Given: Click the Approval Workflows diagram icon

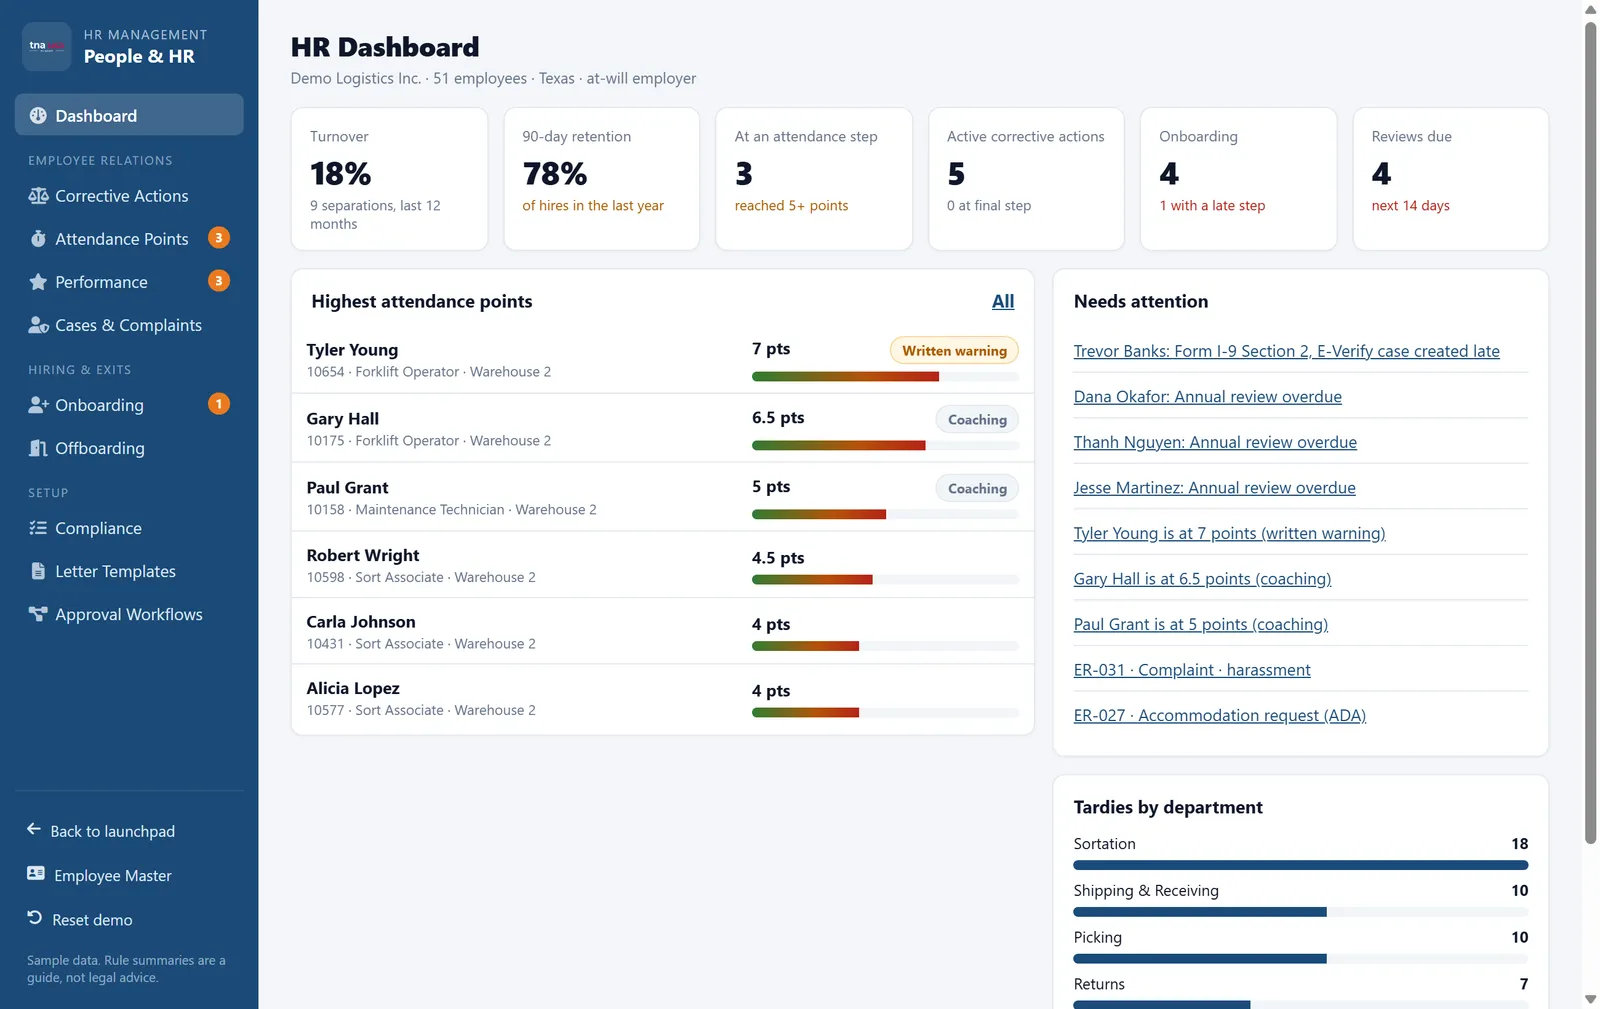Looking at the screenshot, I should [x=38, y=614].
